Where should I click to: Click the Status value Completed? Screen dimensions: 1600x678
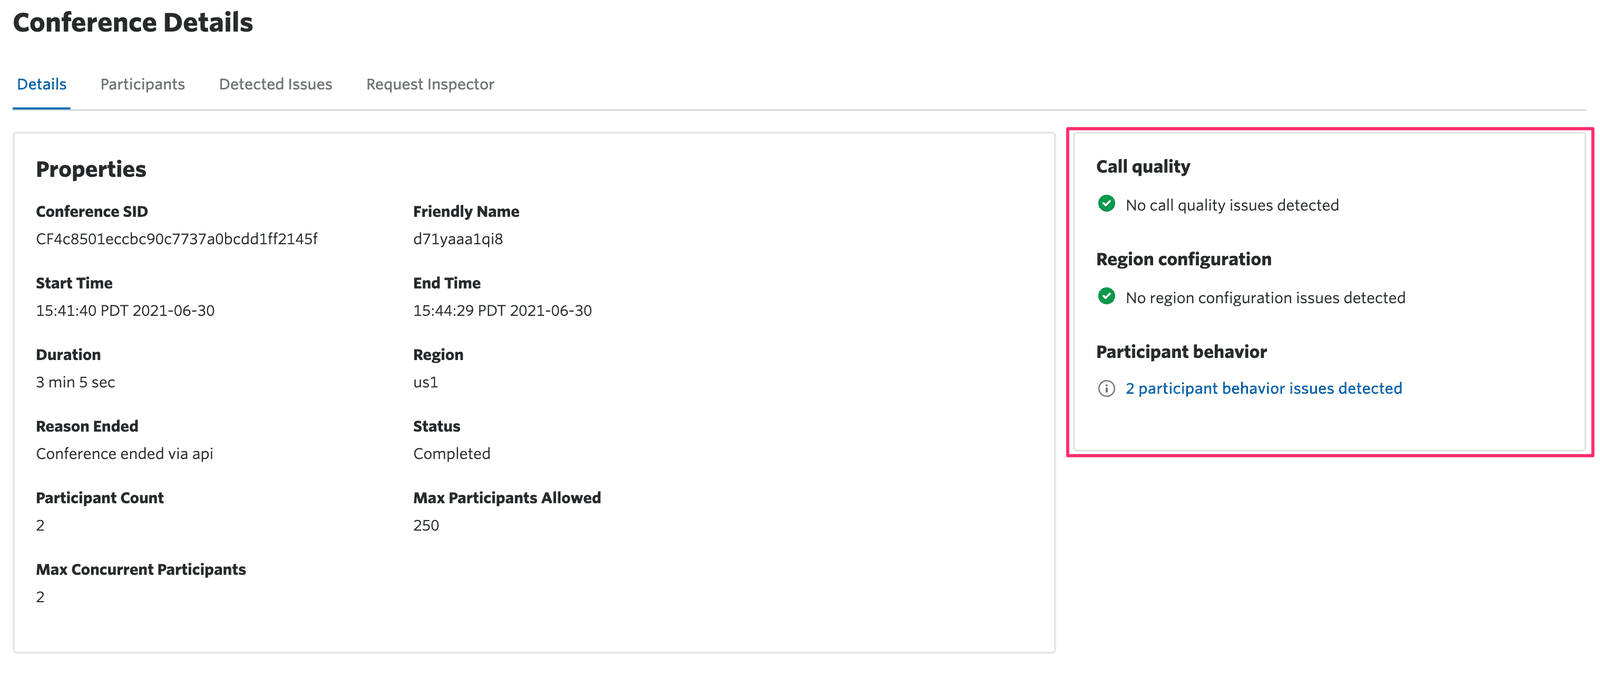(x=451, y=454)
